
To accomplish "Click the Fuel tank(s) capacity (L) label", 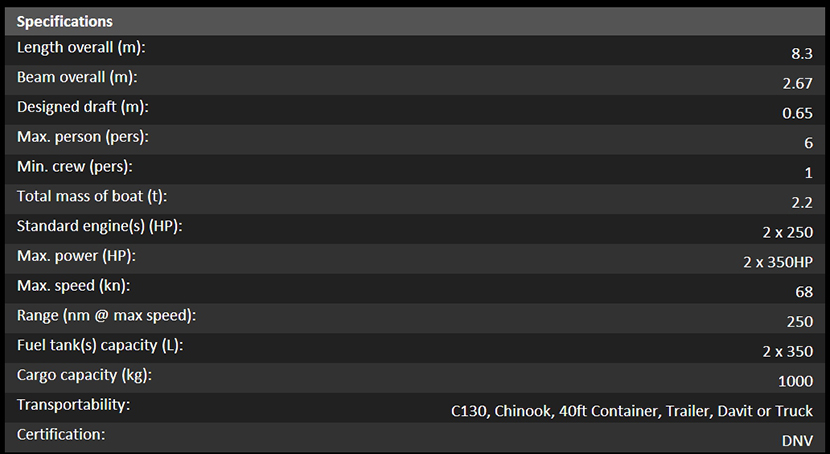I will 100,346.
